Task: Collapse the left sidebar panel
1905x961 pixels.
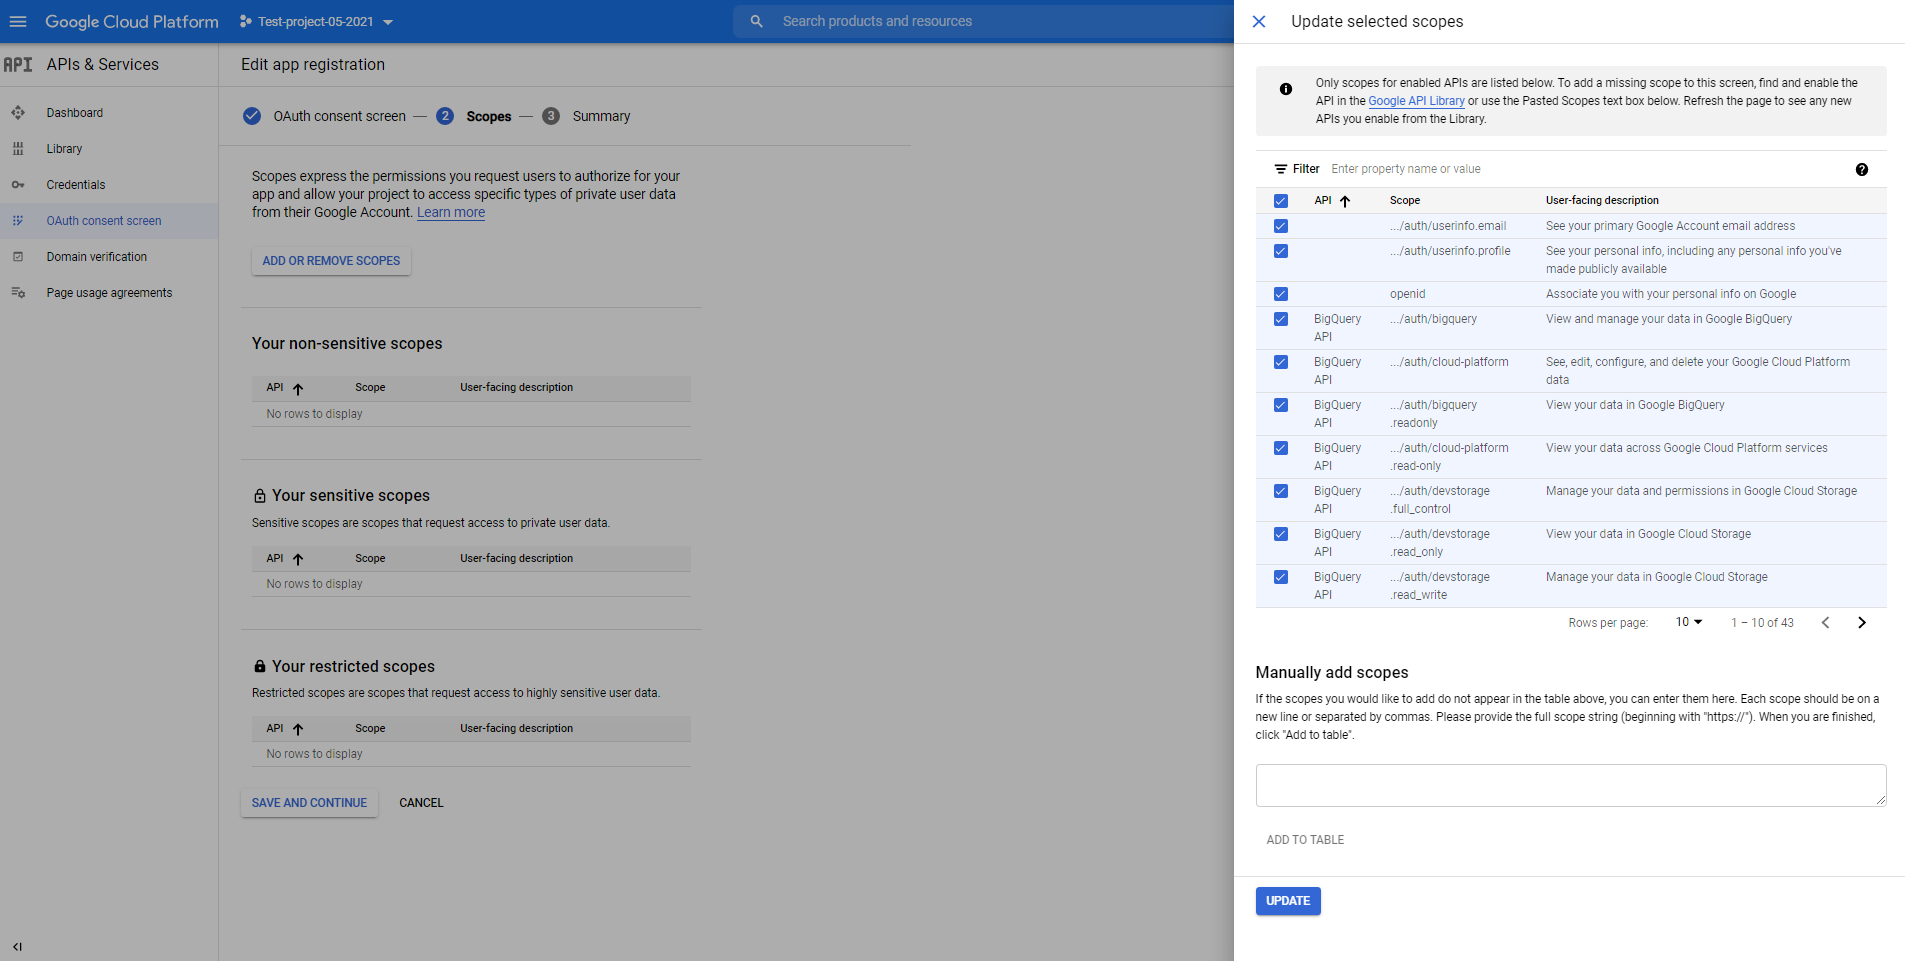Action: click(17, 946)
